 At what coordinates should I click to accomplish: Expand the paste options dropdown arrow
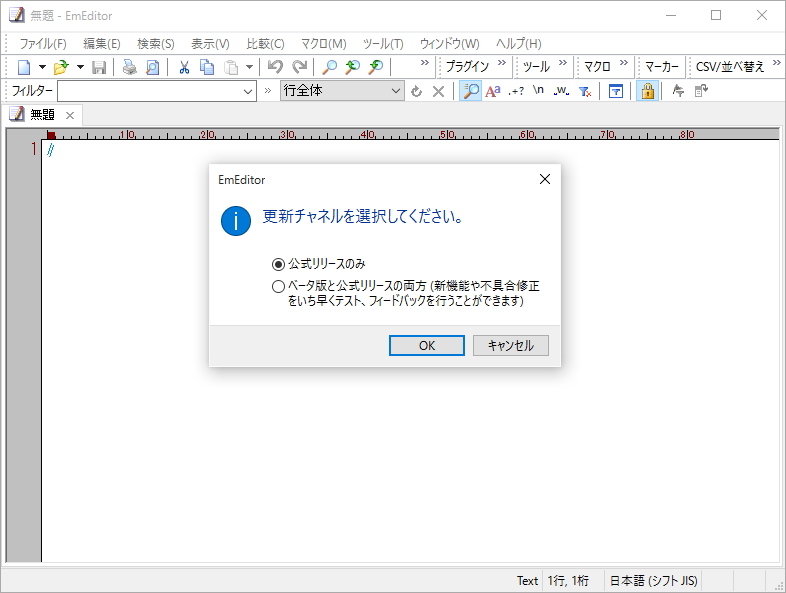pos(249,67)
